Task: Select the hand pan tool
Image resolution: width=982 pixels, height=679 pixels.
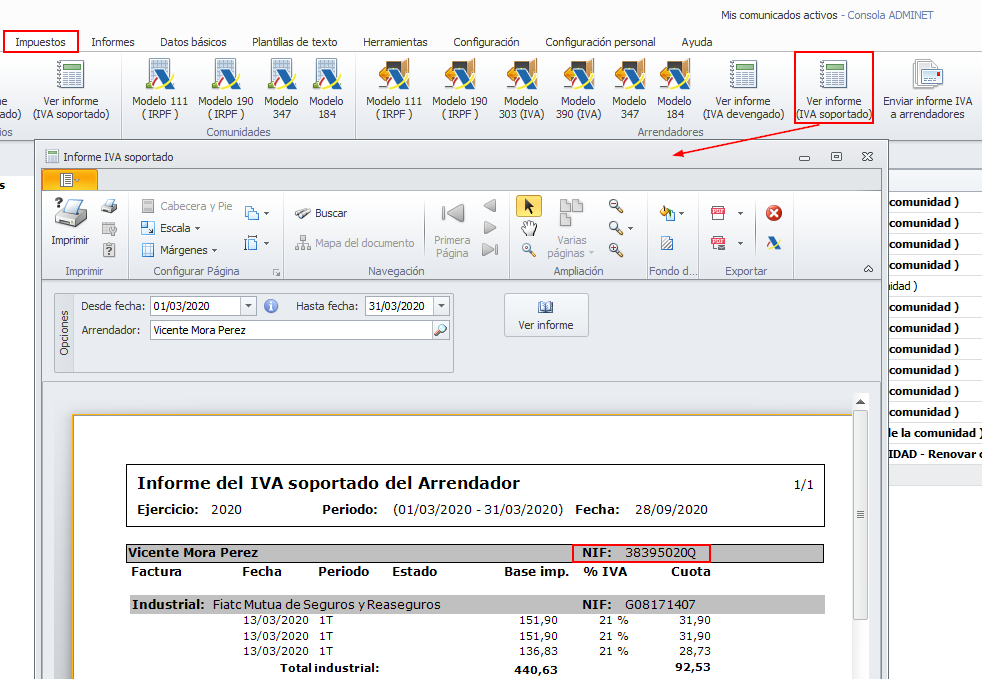Action: click(x=529, y=228)
